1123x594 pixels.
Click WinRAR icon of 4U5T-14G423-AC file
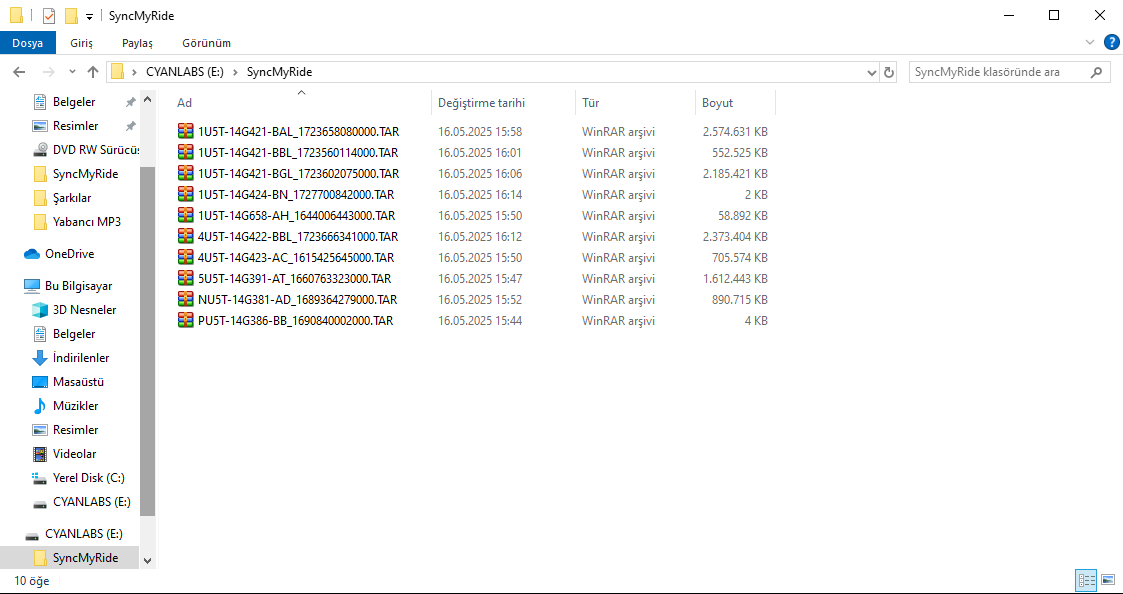tap(186, 257)
